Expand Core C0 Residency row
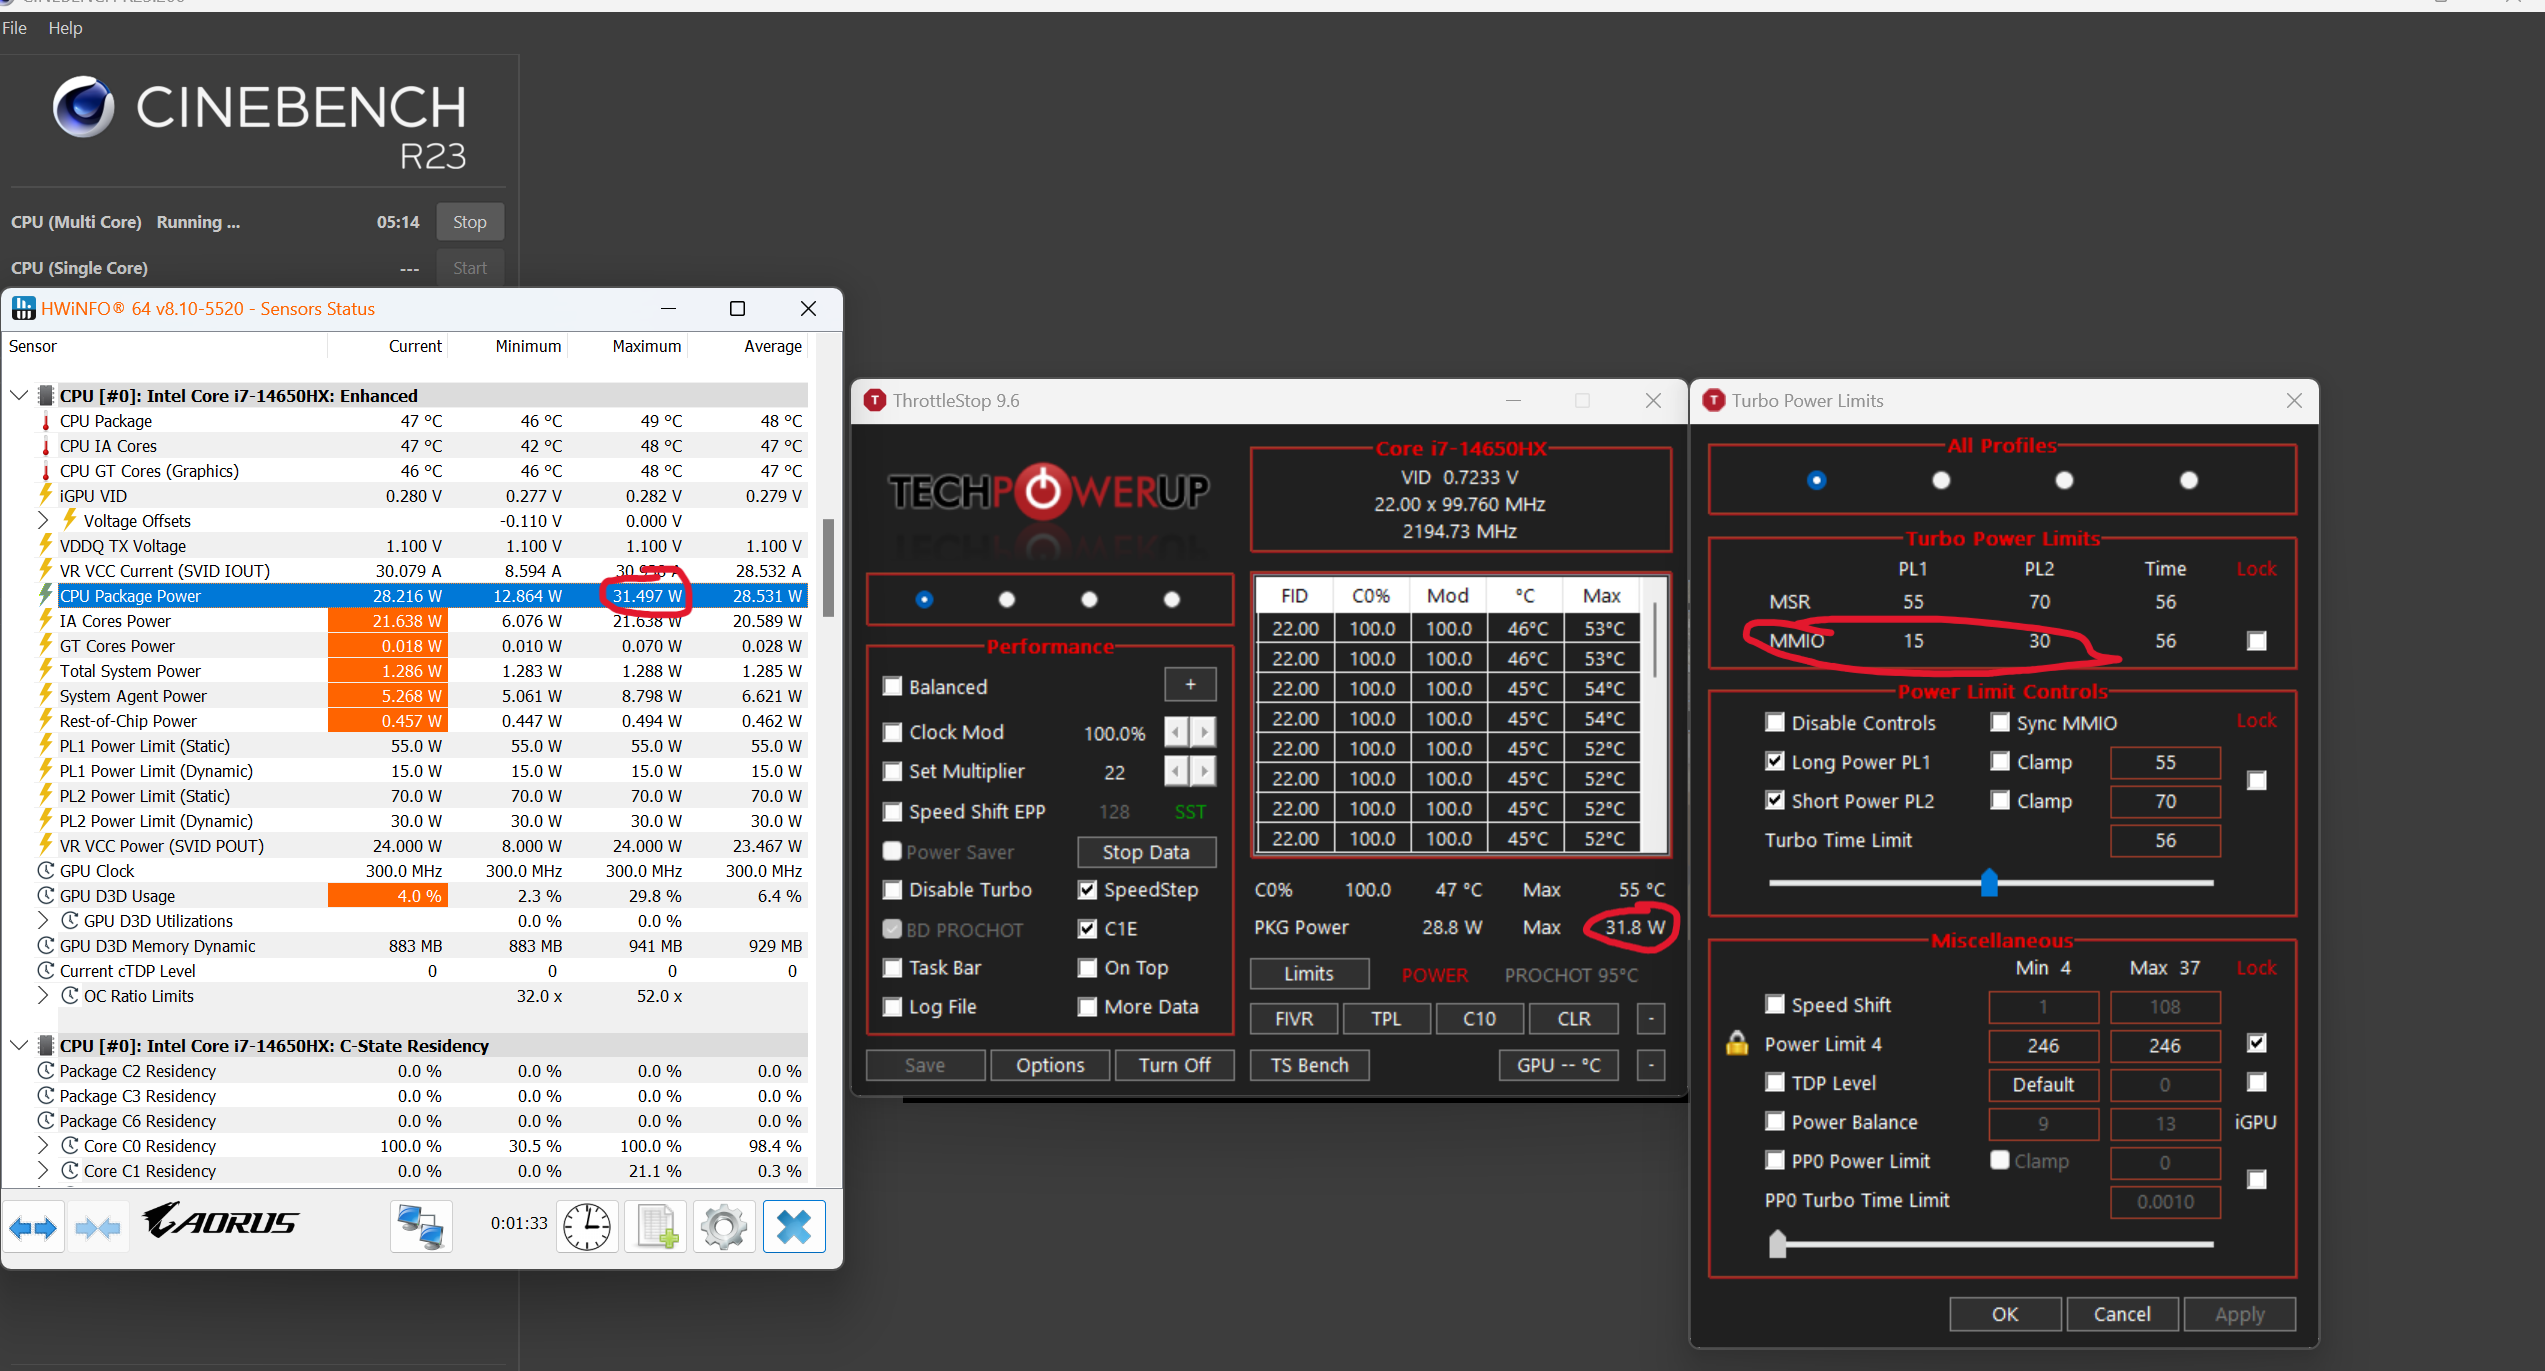Image resolution: width=2545 pixels, height=1371 pixels. 43,1145
